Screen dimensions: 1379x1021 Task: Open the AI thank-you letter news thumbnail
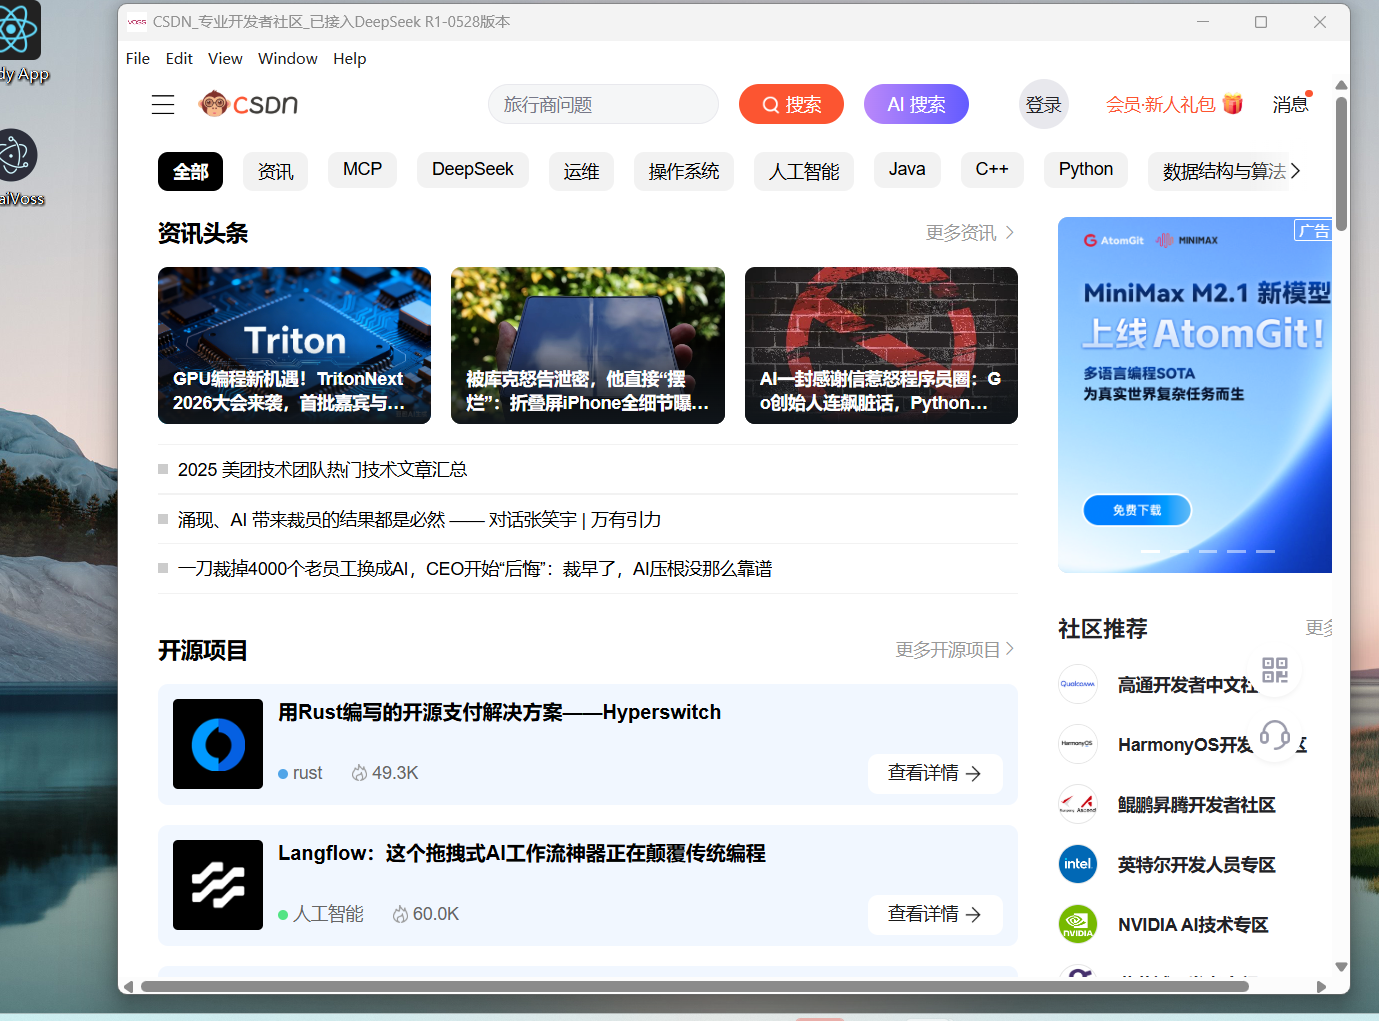[x=881, y=345]
